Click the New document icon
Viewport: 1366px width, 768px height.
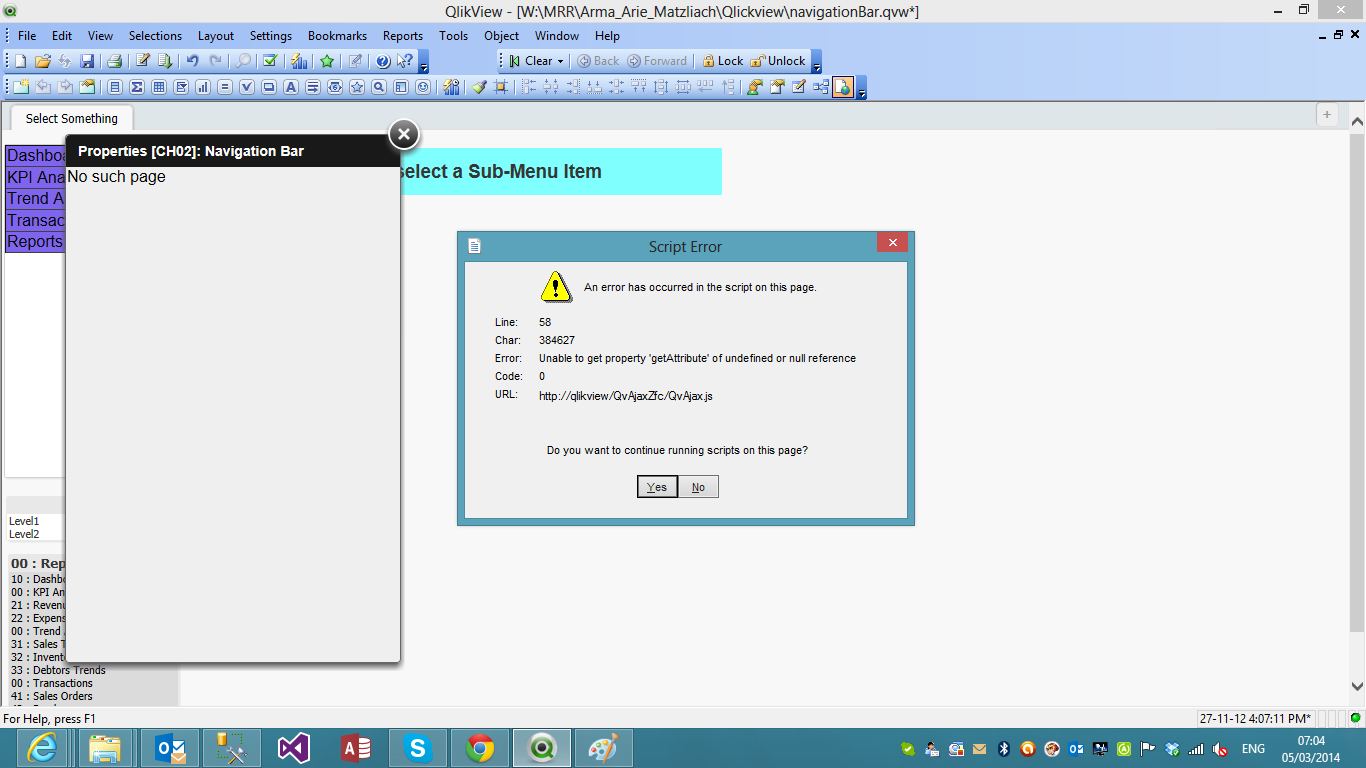(x=21, y=61)
